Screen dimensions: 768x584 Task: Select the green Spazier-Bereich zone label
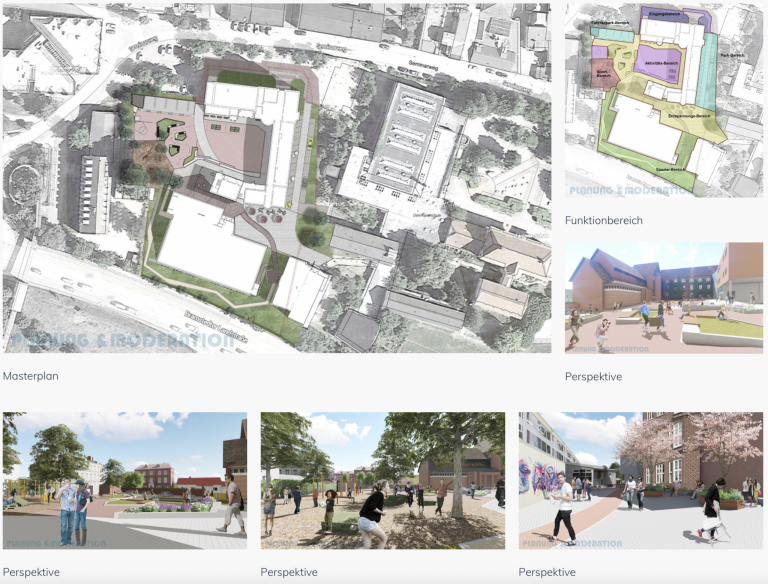pos(664,170)
